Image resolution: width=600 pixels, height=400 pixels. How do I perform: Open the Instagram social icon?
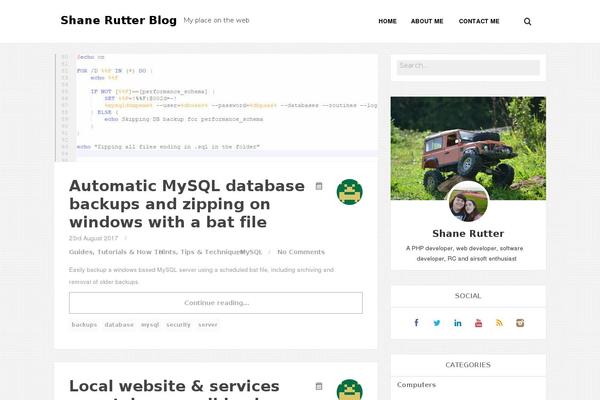point(520,323)
